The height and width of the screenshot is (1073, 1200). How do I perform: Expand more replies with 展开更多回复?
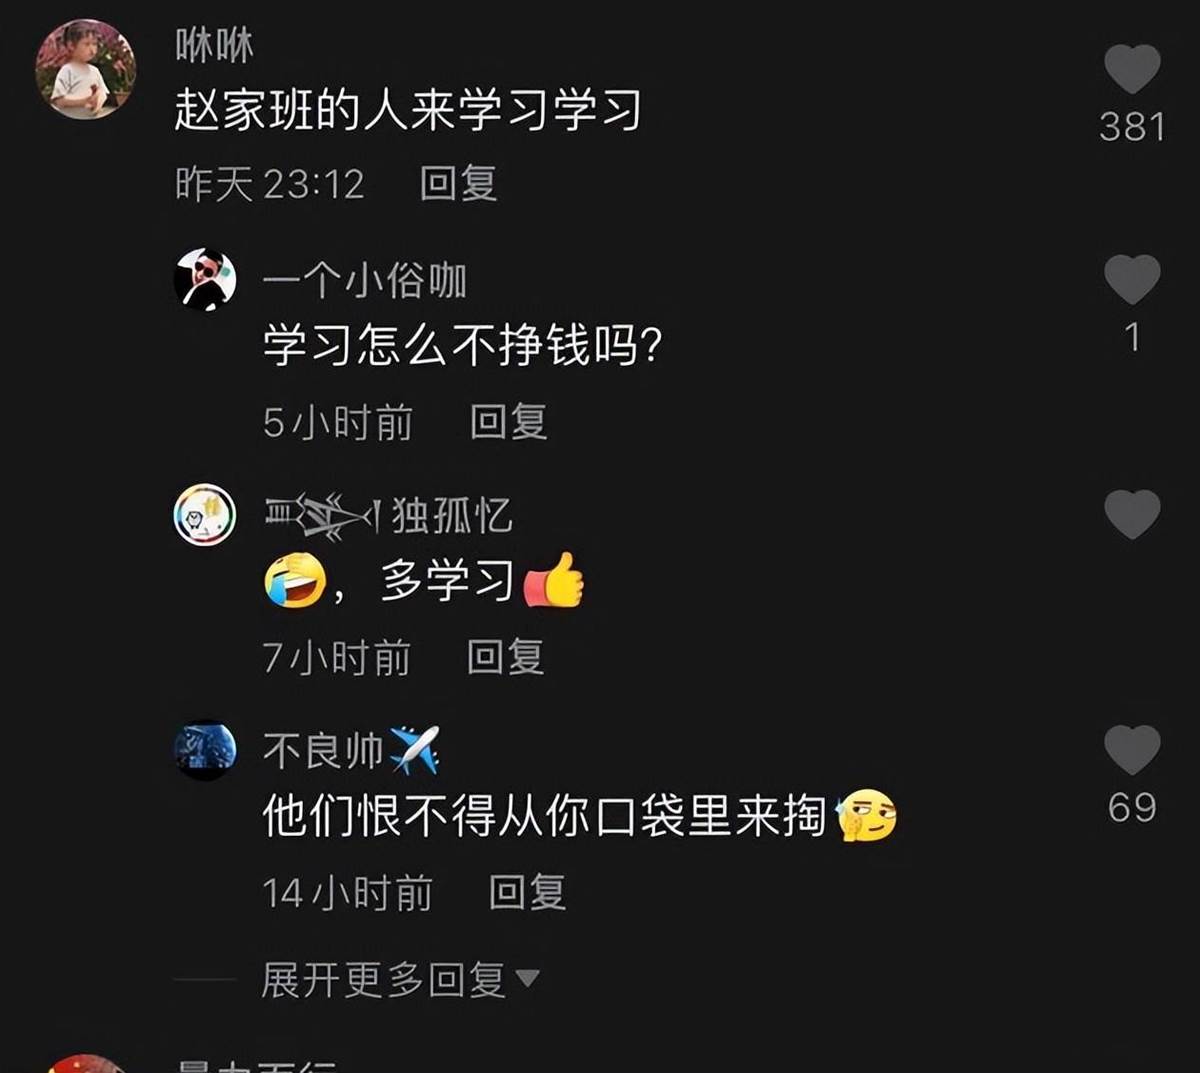tap(400, 979)
